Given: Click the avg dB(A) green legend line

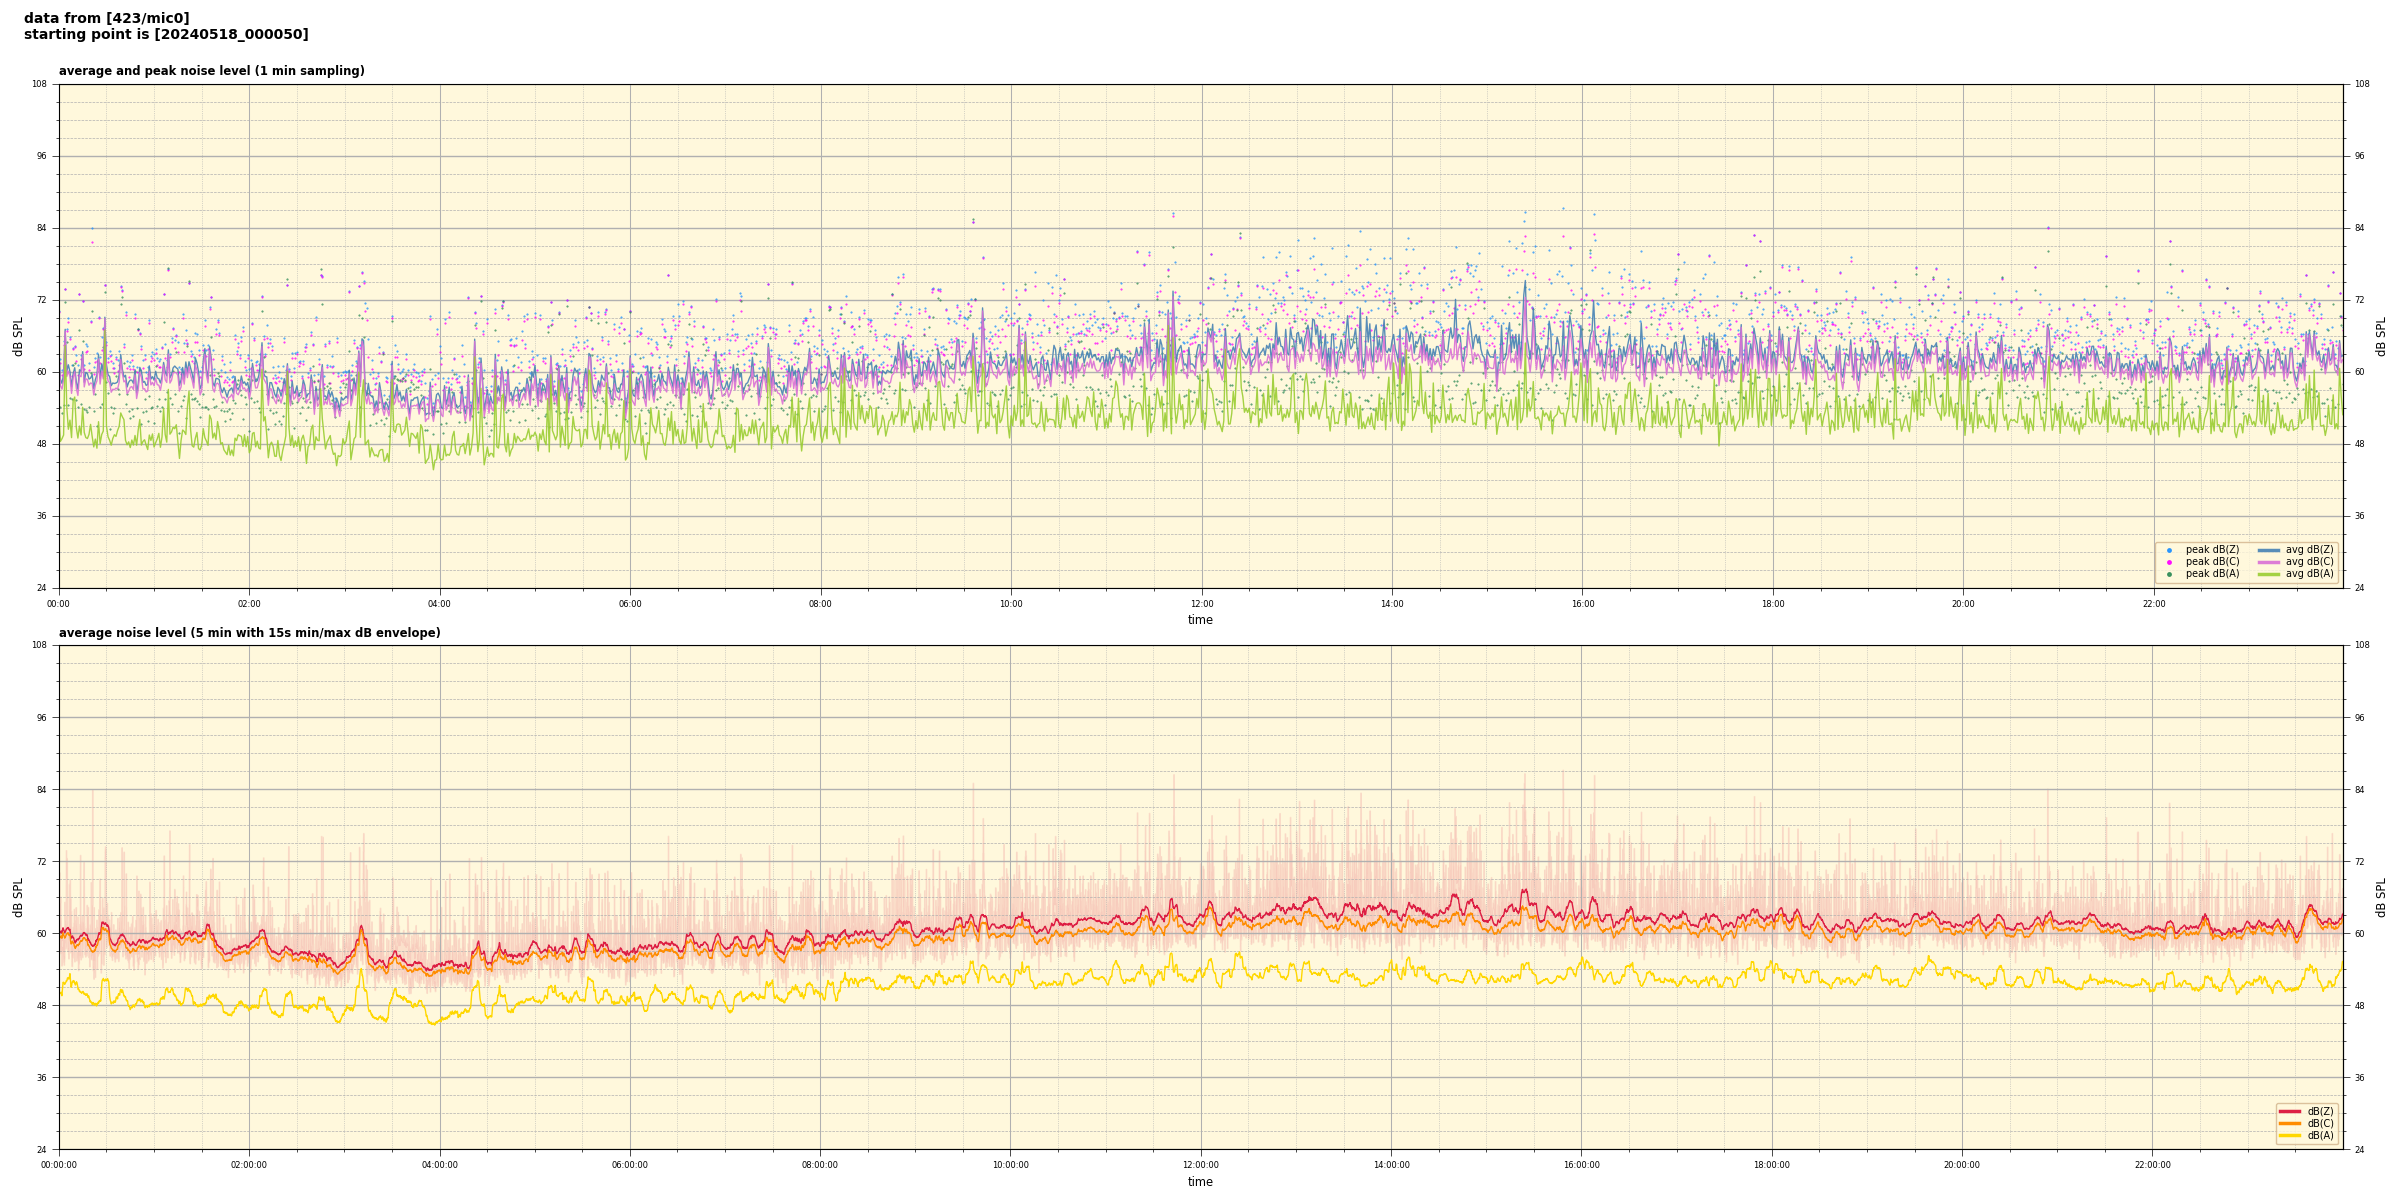Looking at the screenshot, I should coord(2269,574).
